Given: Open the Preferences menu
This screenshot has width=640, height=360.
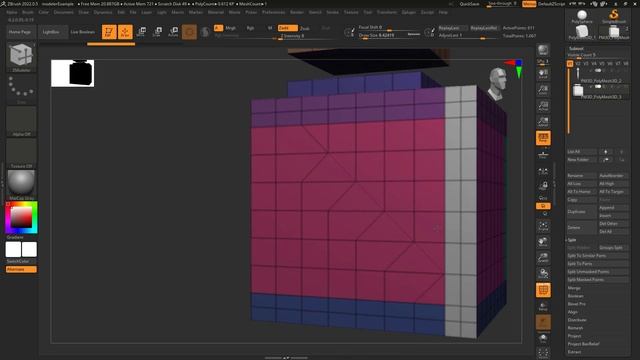Looking at the screenshot, I should 273,12.
